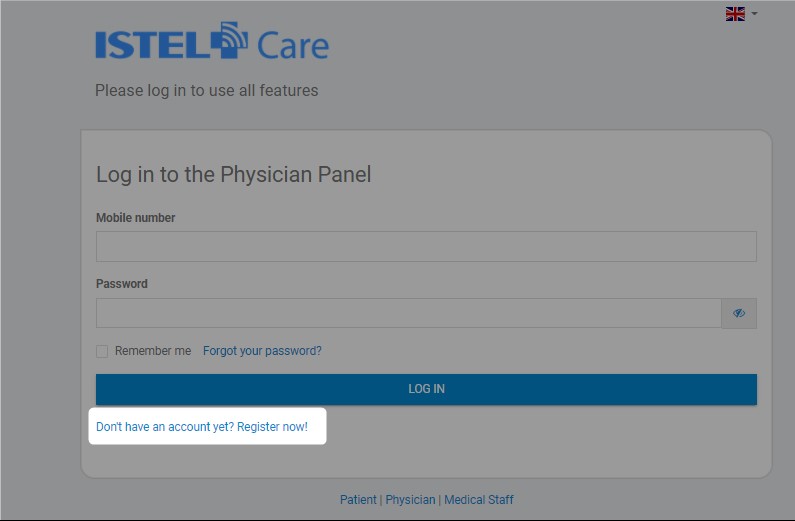Enable the Remember me checkbox
795x521 pixels.
pos(102,351)
